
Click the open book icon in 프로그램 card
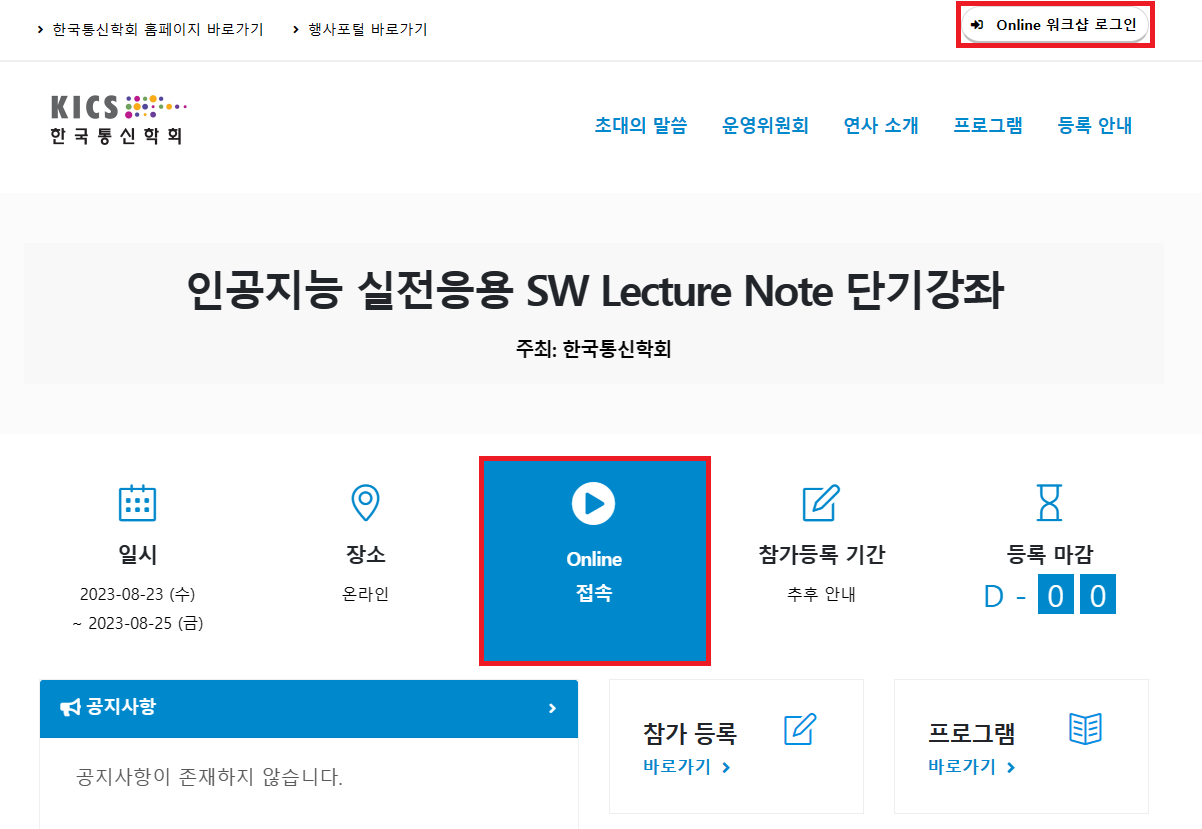point(1085,730)
